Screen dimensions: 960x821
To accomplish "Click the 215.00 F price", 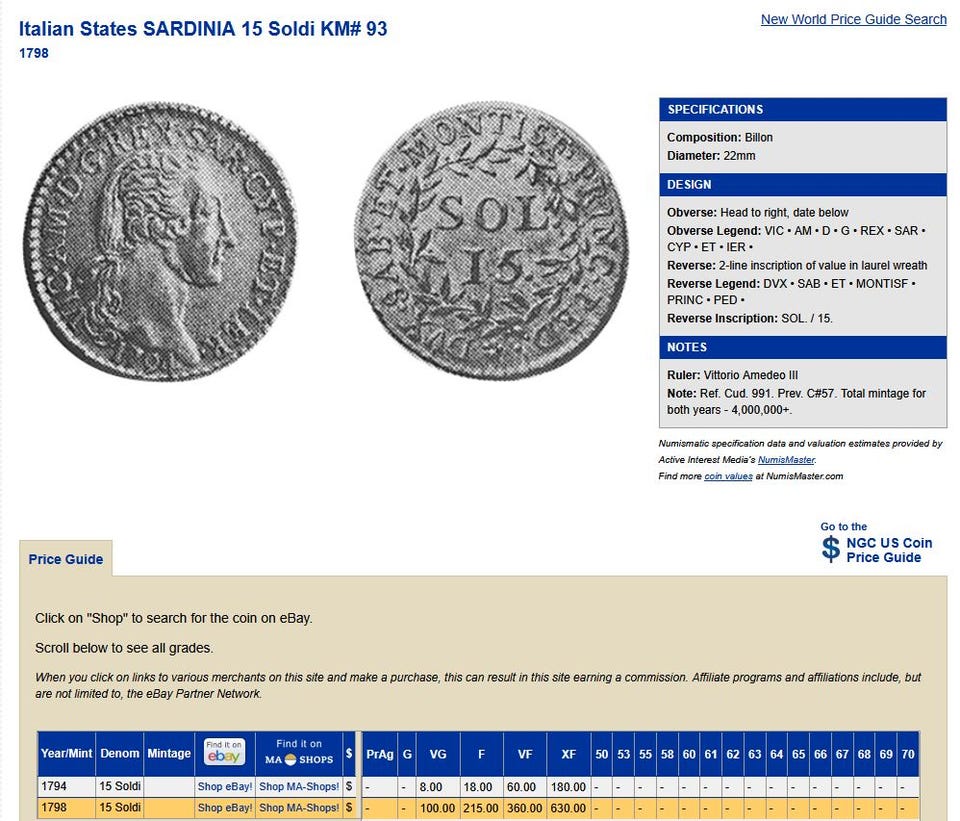I will 481,808.
